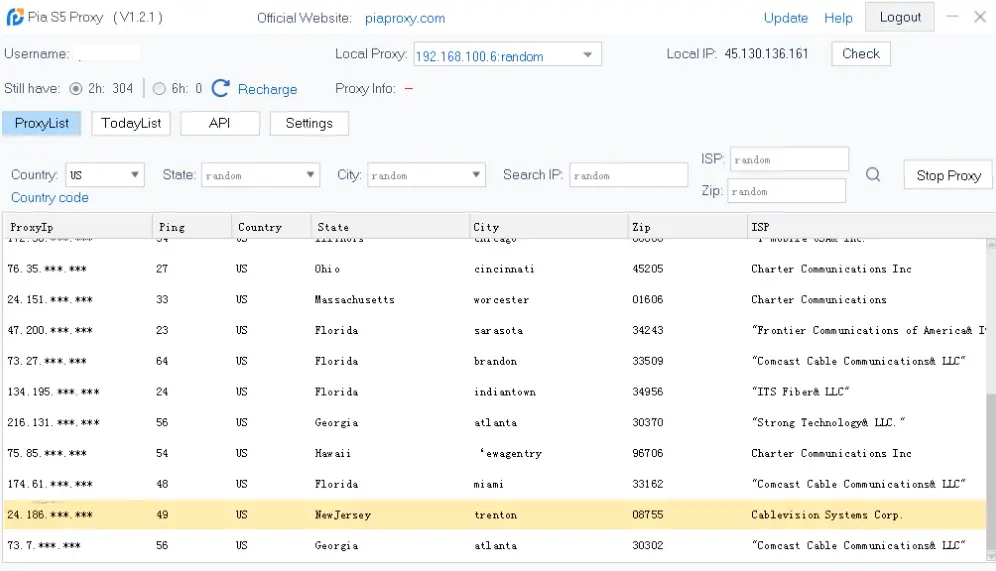Click the state cell 'Massachusetts'
Screen dimensions: 996x571
354,300
